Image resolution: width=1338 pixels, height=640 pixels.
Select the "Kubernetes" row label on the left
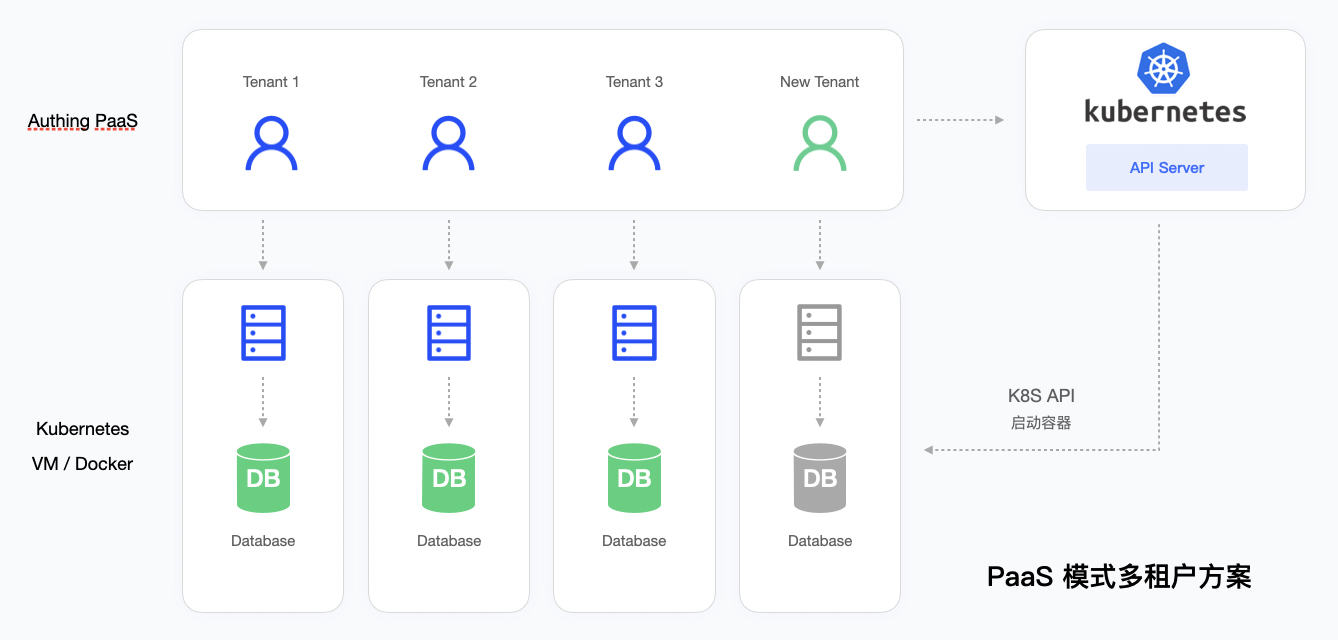coord(83,429)
